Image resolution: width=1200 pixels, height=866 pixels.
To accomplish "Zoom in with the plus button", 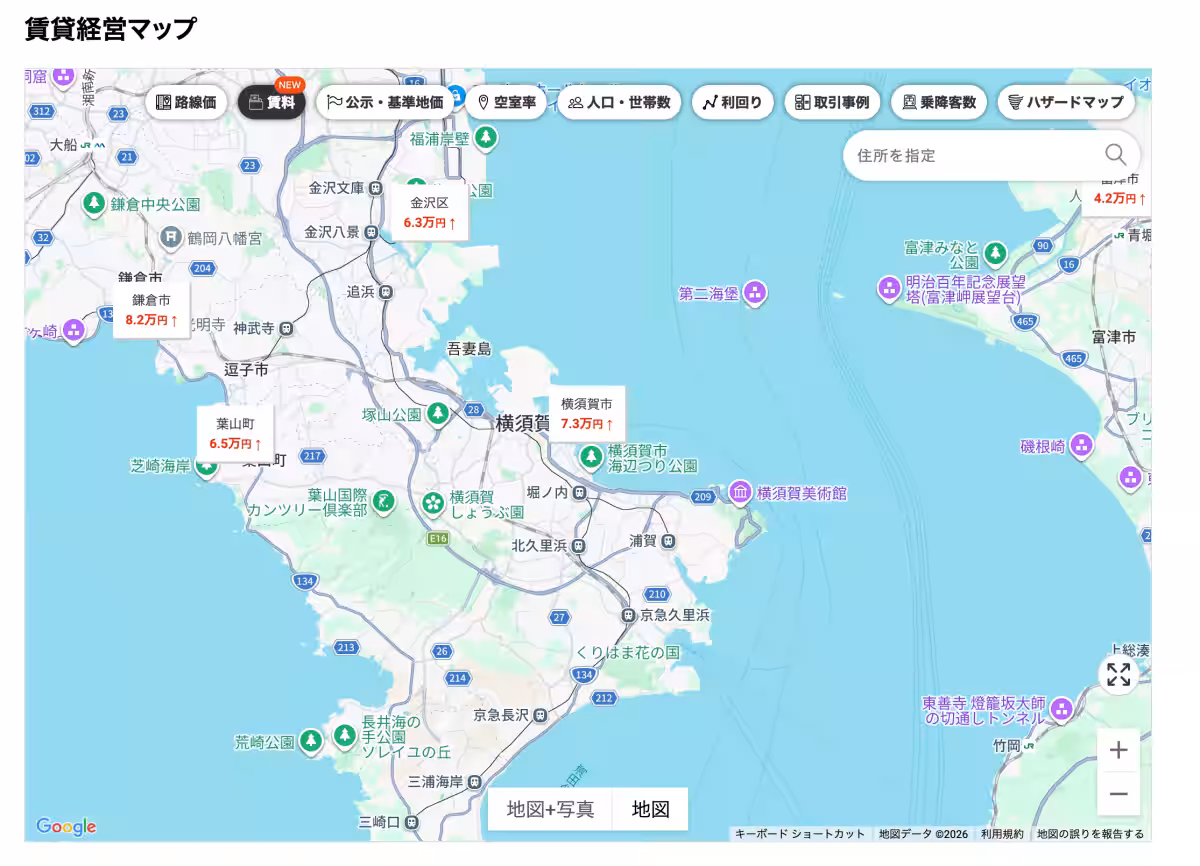I will click(1118, 750).
